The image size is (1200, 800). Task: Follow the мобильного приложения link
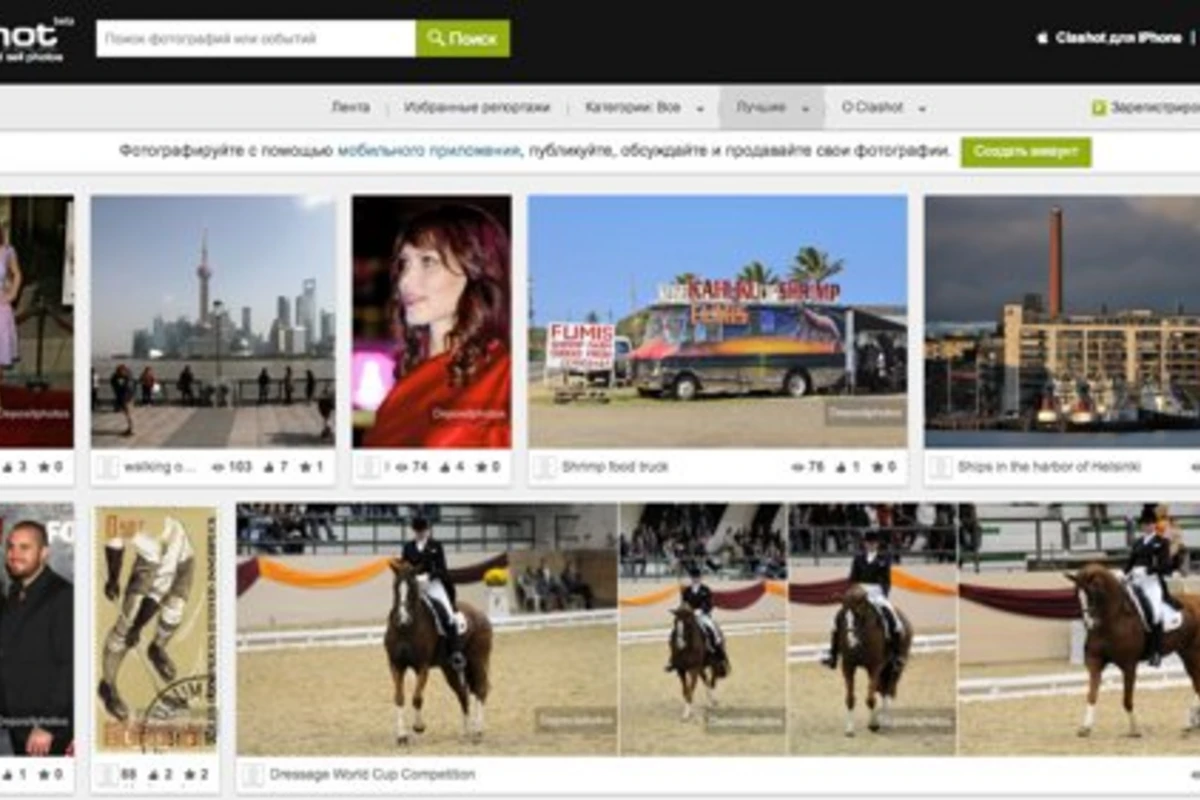point(428,151)
